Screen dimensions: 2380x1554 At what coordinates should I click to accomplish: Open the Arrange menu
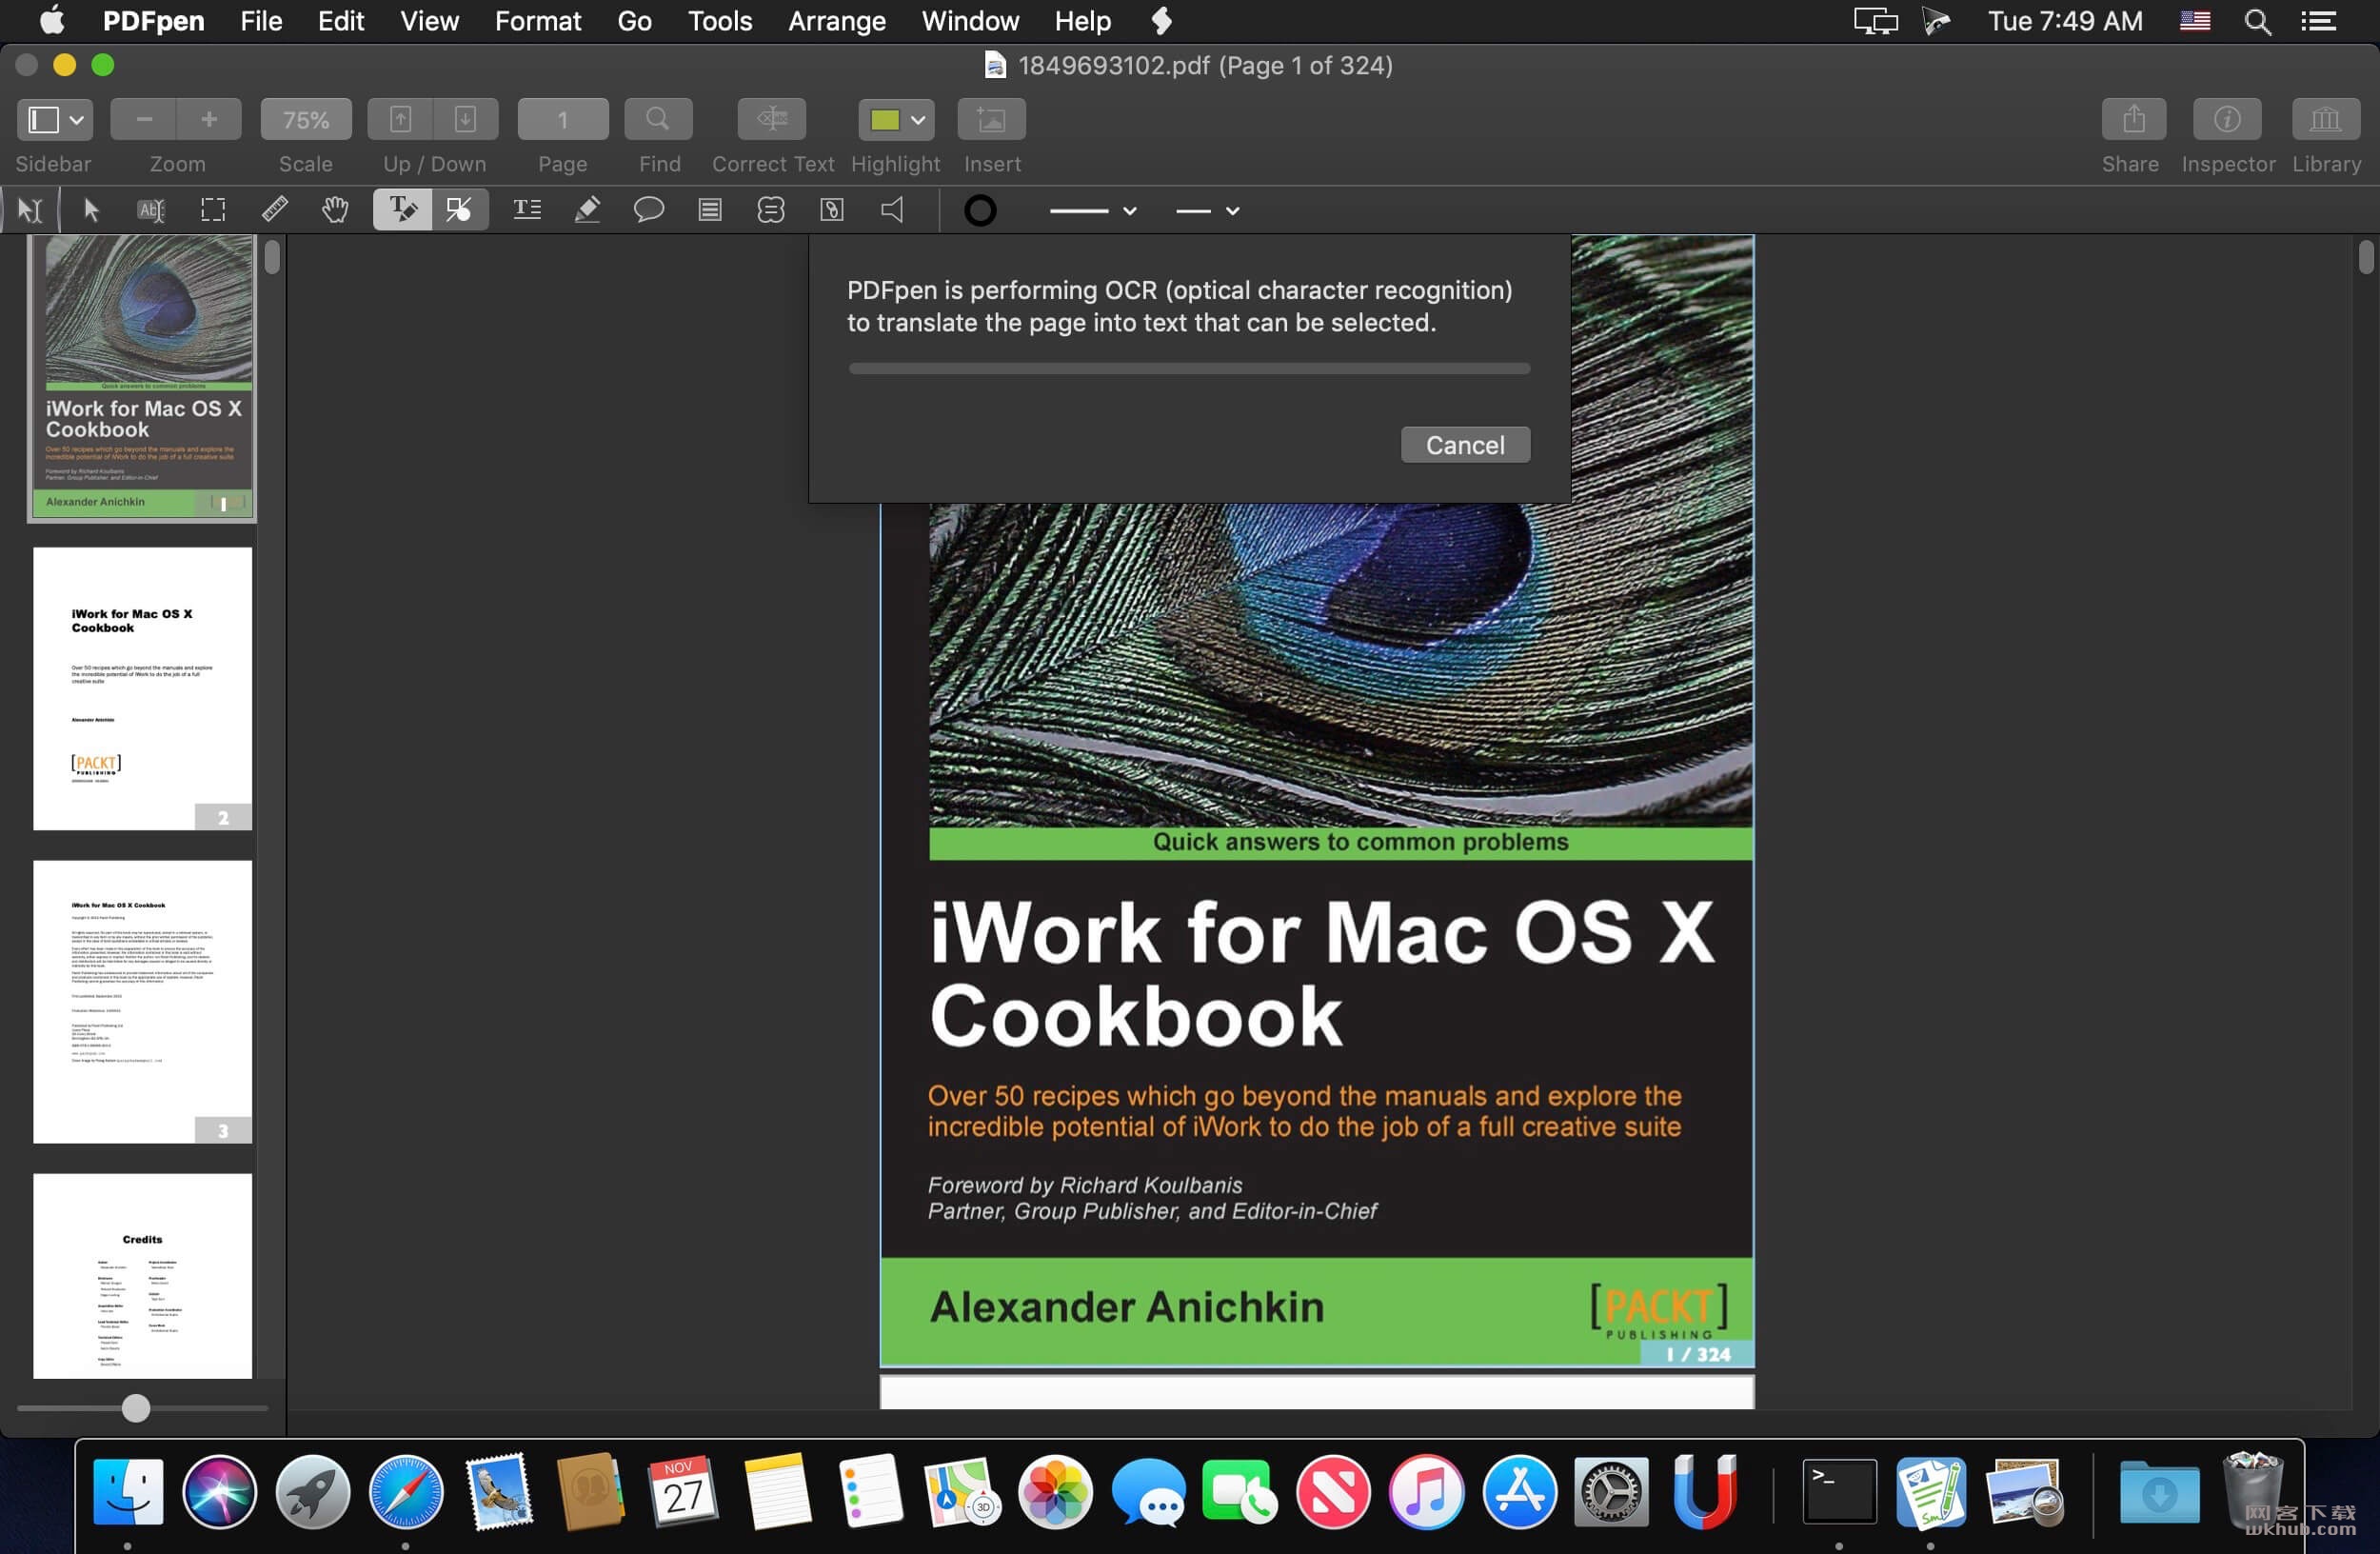[x=837, y=21]
